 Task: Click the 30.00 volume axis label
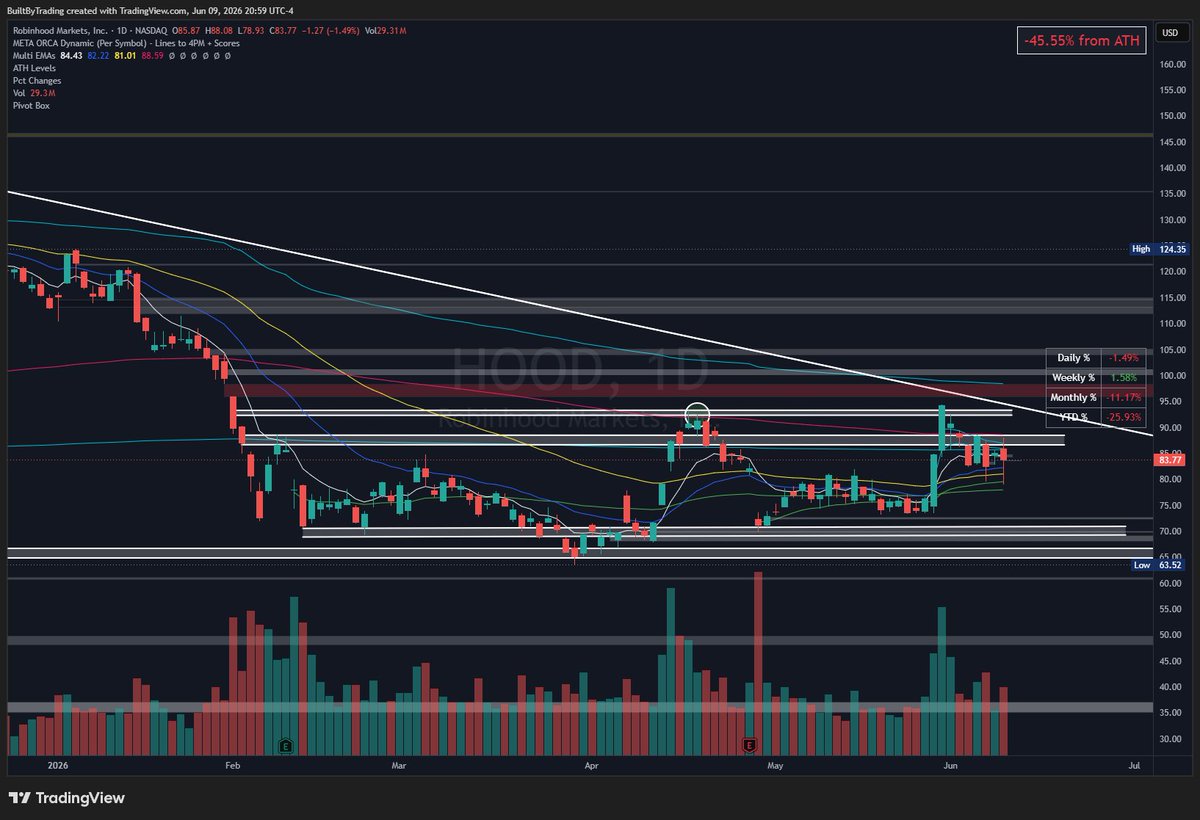coord(1172,739)
